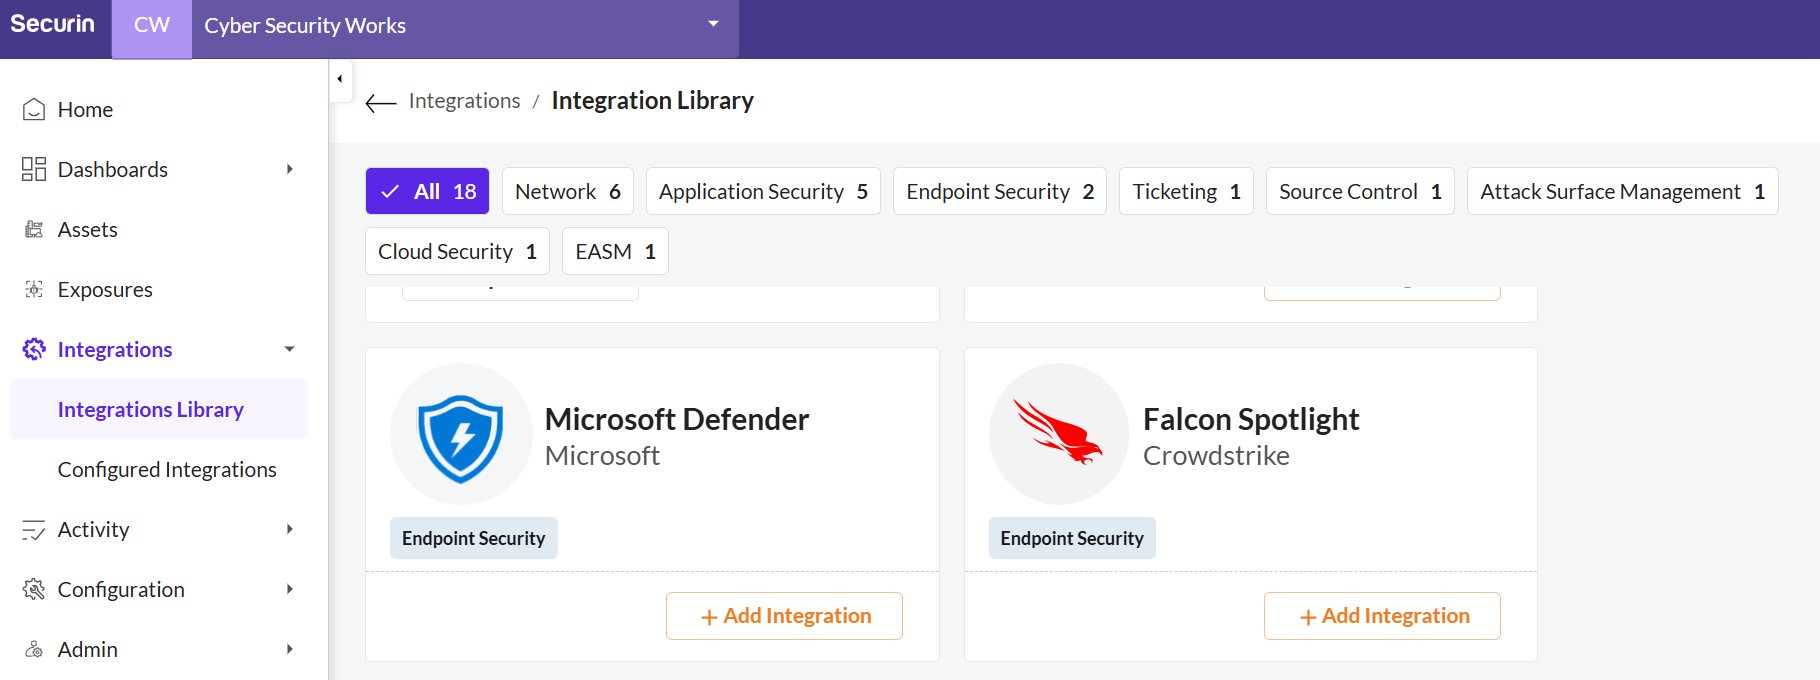Expand the Activity submenu arrow
This screenshot has width=1820, height=680.
(290, 529)
